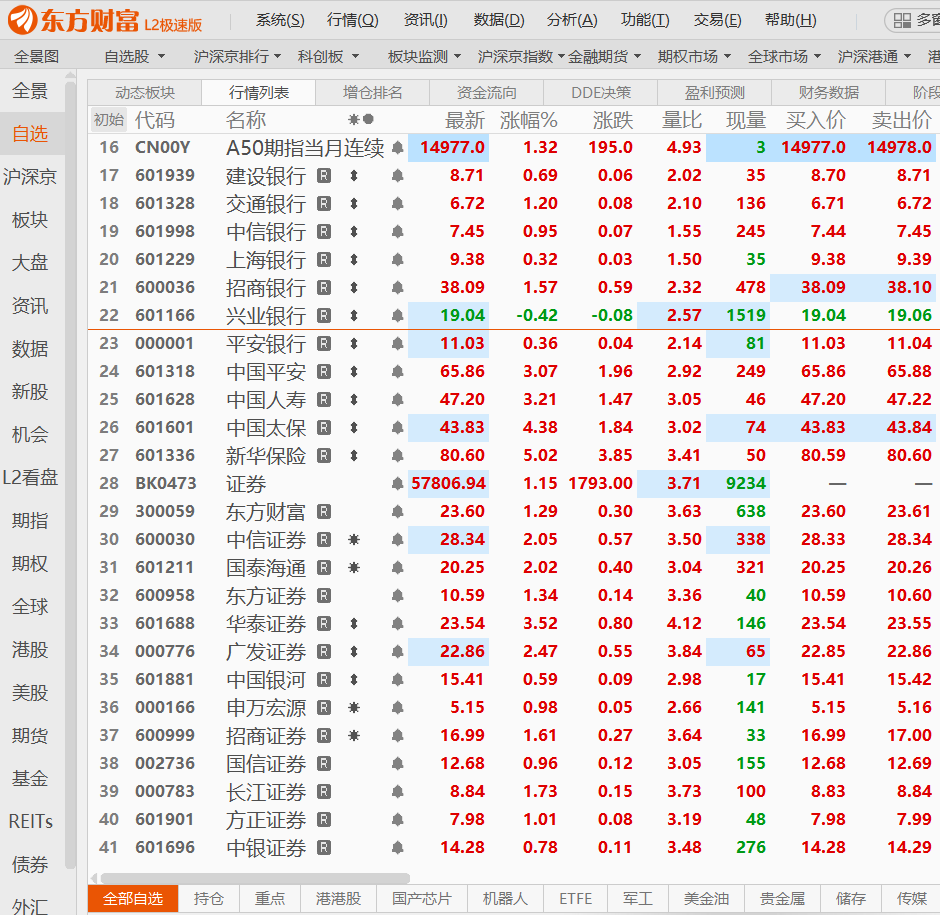Click the R tag beside 国信证券
This screenshot has height=915, width=940.
click(x=324, y=763)
